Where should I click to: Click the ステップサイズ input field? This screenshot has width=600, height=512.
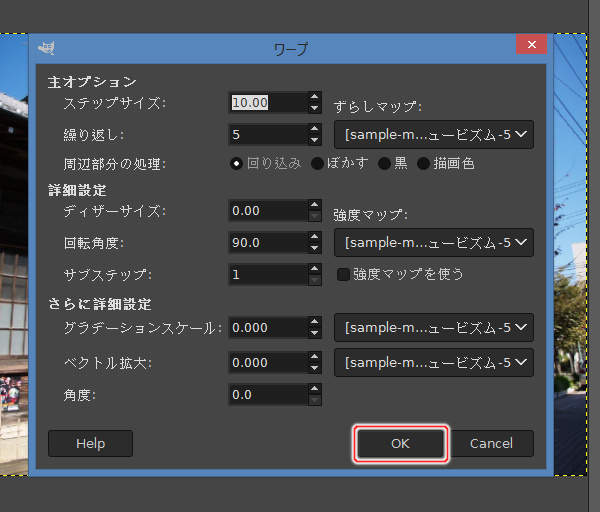(x=269, y=103)
